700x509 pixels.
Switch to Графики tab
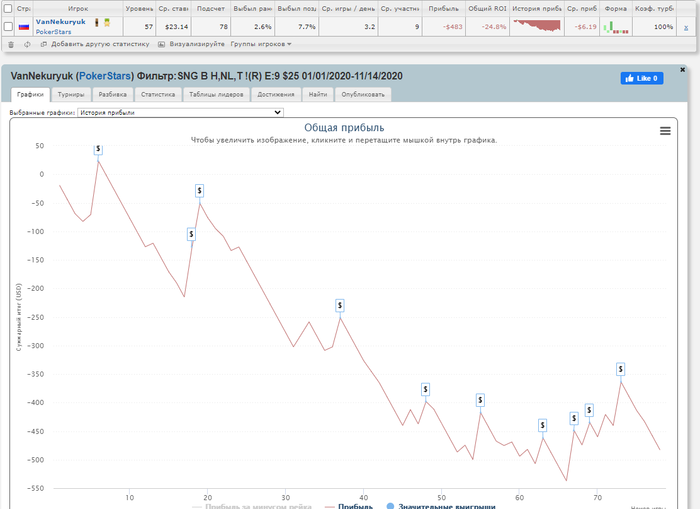(30, 94)
